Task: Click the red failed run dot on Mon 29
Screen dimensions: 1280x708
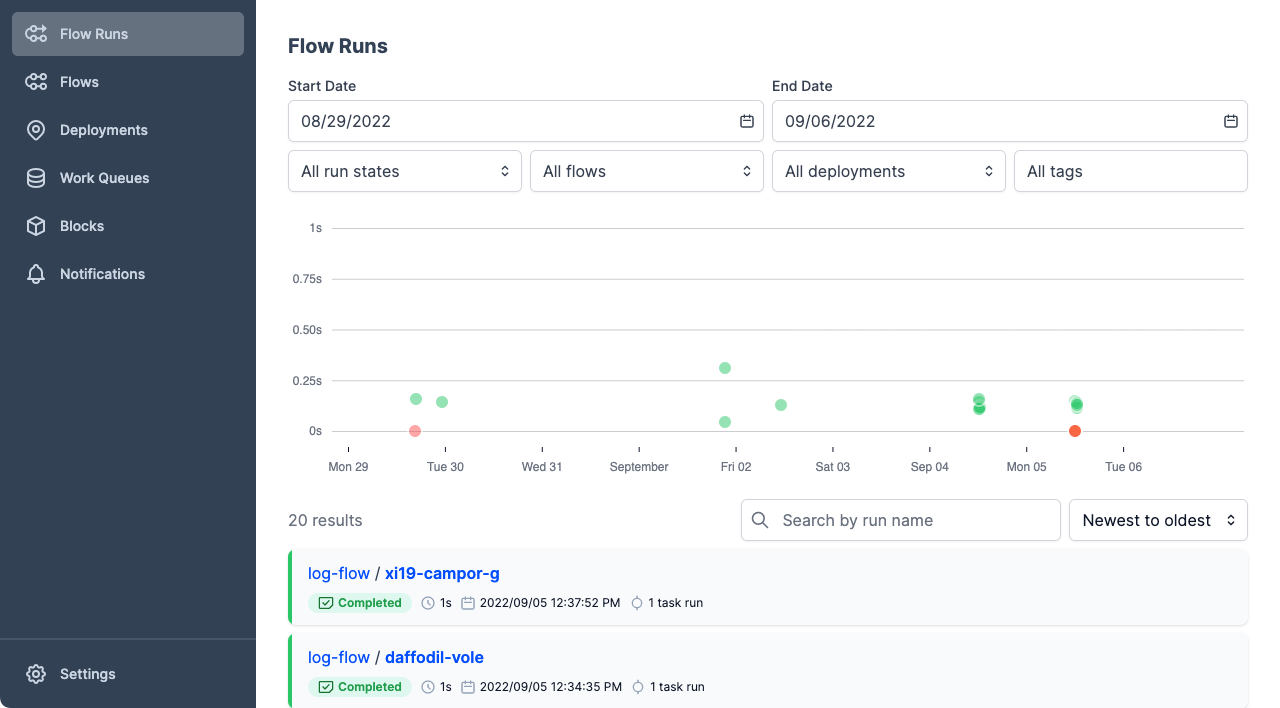Action: coord(415,431)
